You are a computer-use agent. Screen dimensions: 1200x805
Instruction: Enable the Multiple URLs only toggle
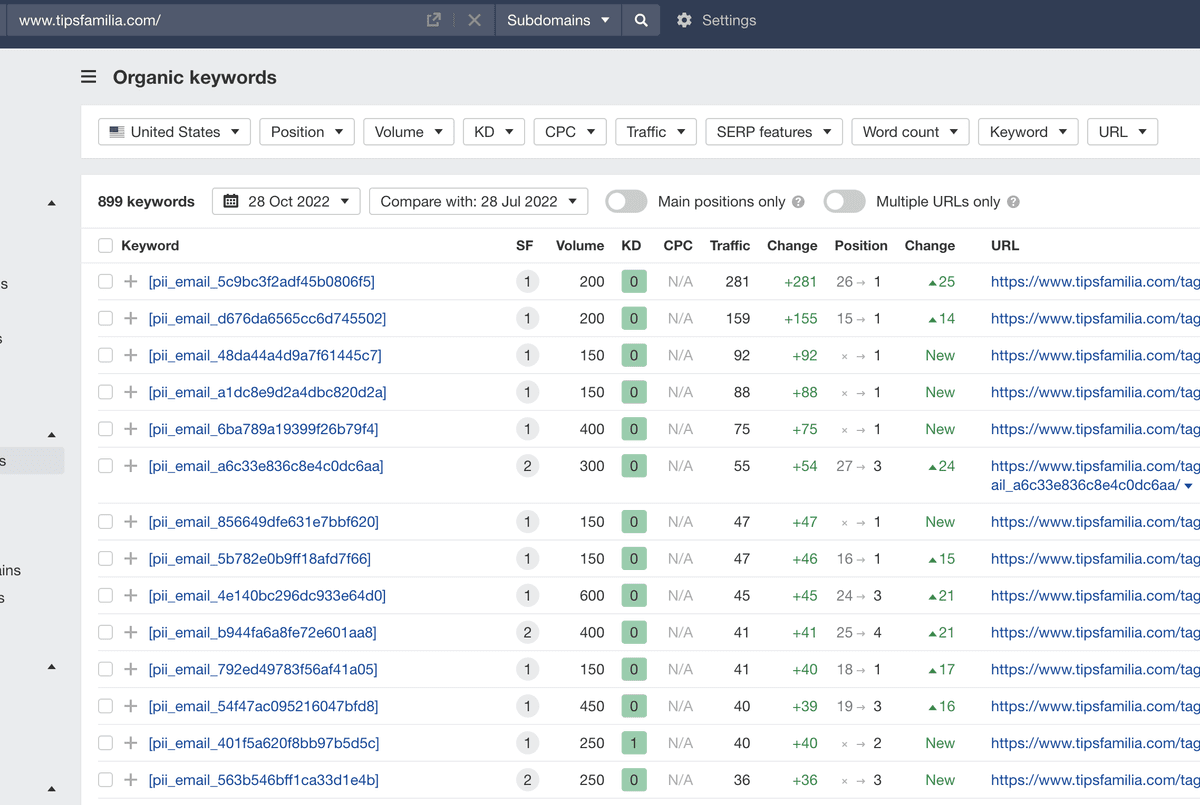(x=845, y=202)
